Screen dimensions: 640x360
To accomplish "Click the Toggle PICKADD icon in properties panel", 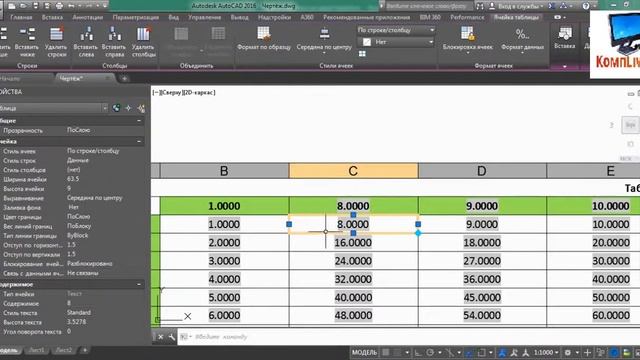I will (116, 108).
